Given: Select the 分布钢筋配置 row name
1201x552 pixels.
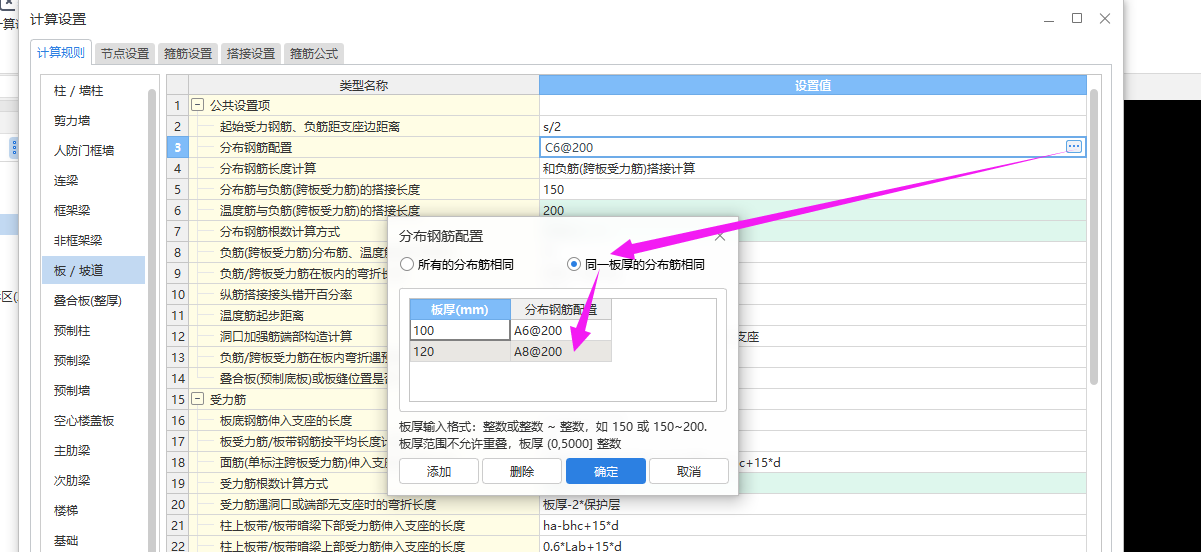Looking at the screenshot, I should click(x=364, y=147).
